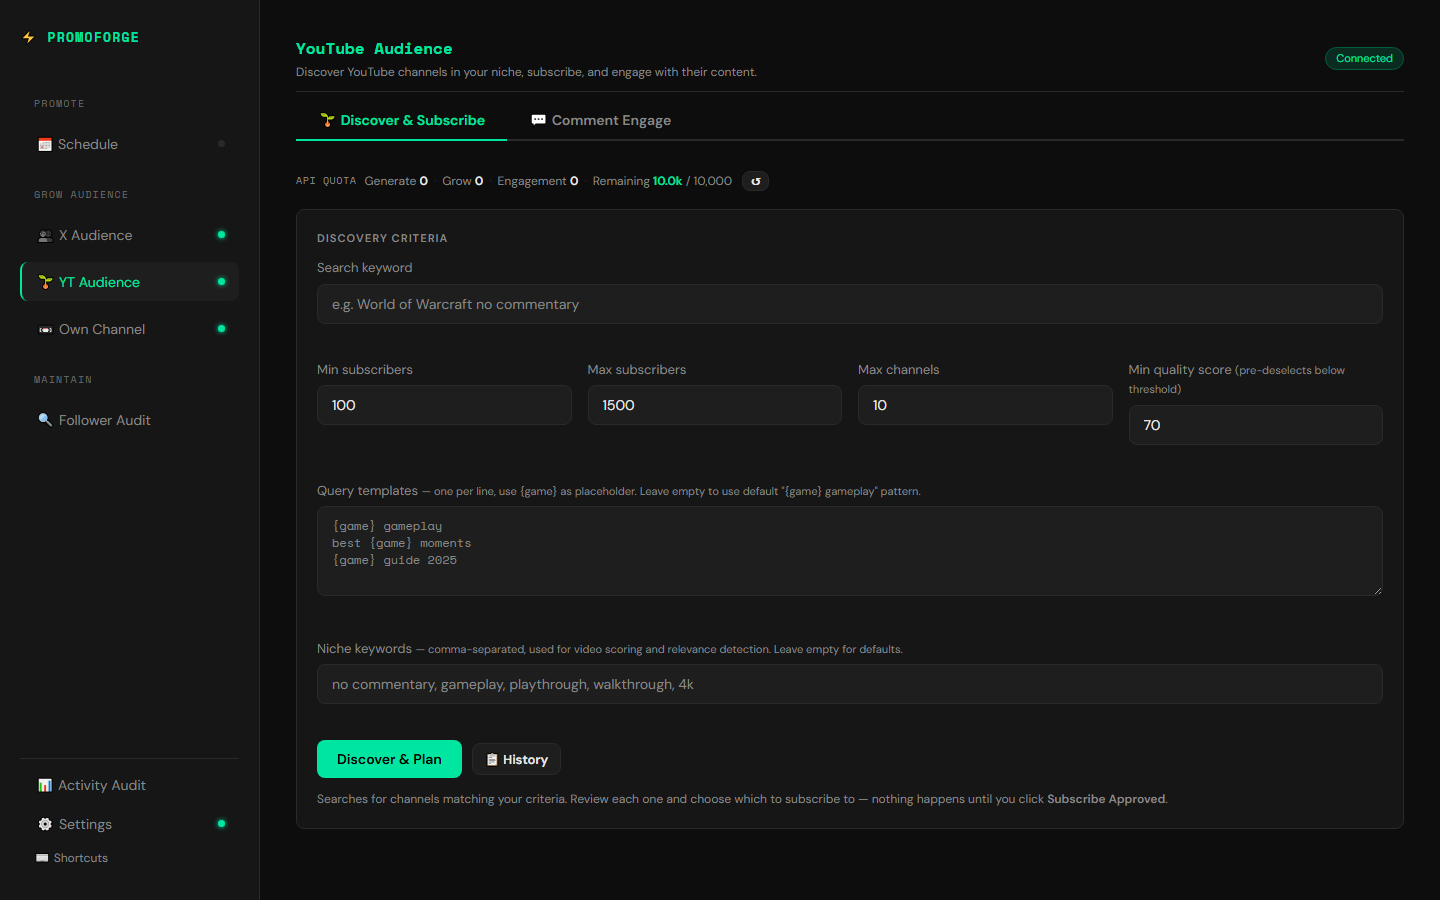Click the MAINTAIN section header
Viewport: 1440px width, 900px height.
pyautogui.click(x=63, y=380)
